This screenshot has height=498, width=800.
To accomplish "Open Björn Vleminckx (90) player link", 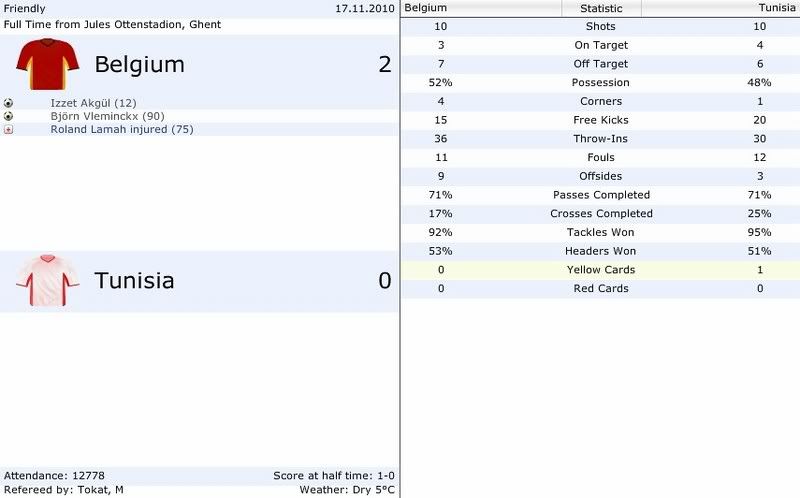I will (107, 116).
